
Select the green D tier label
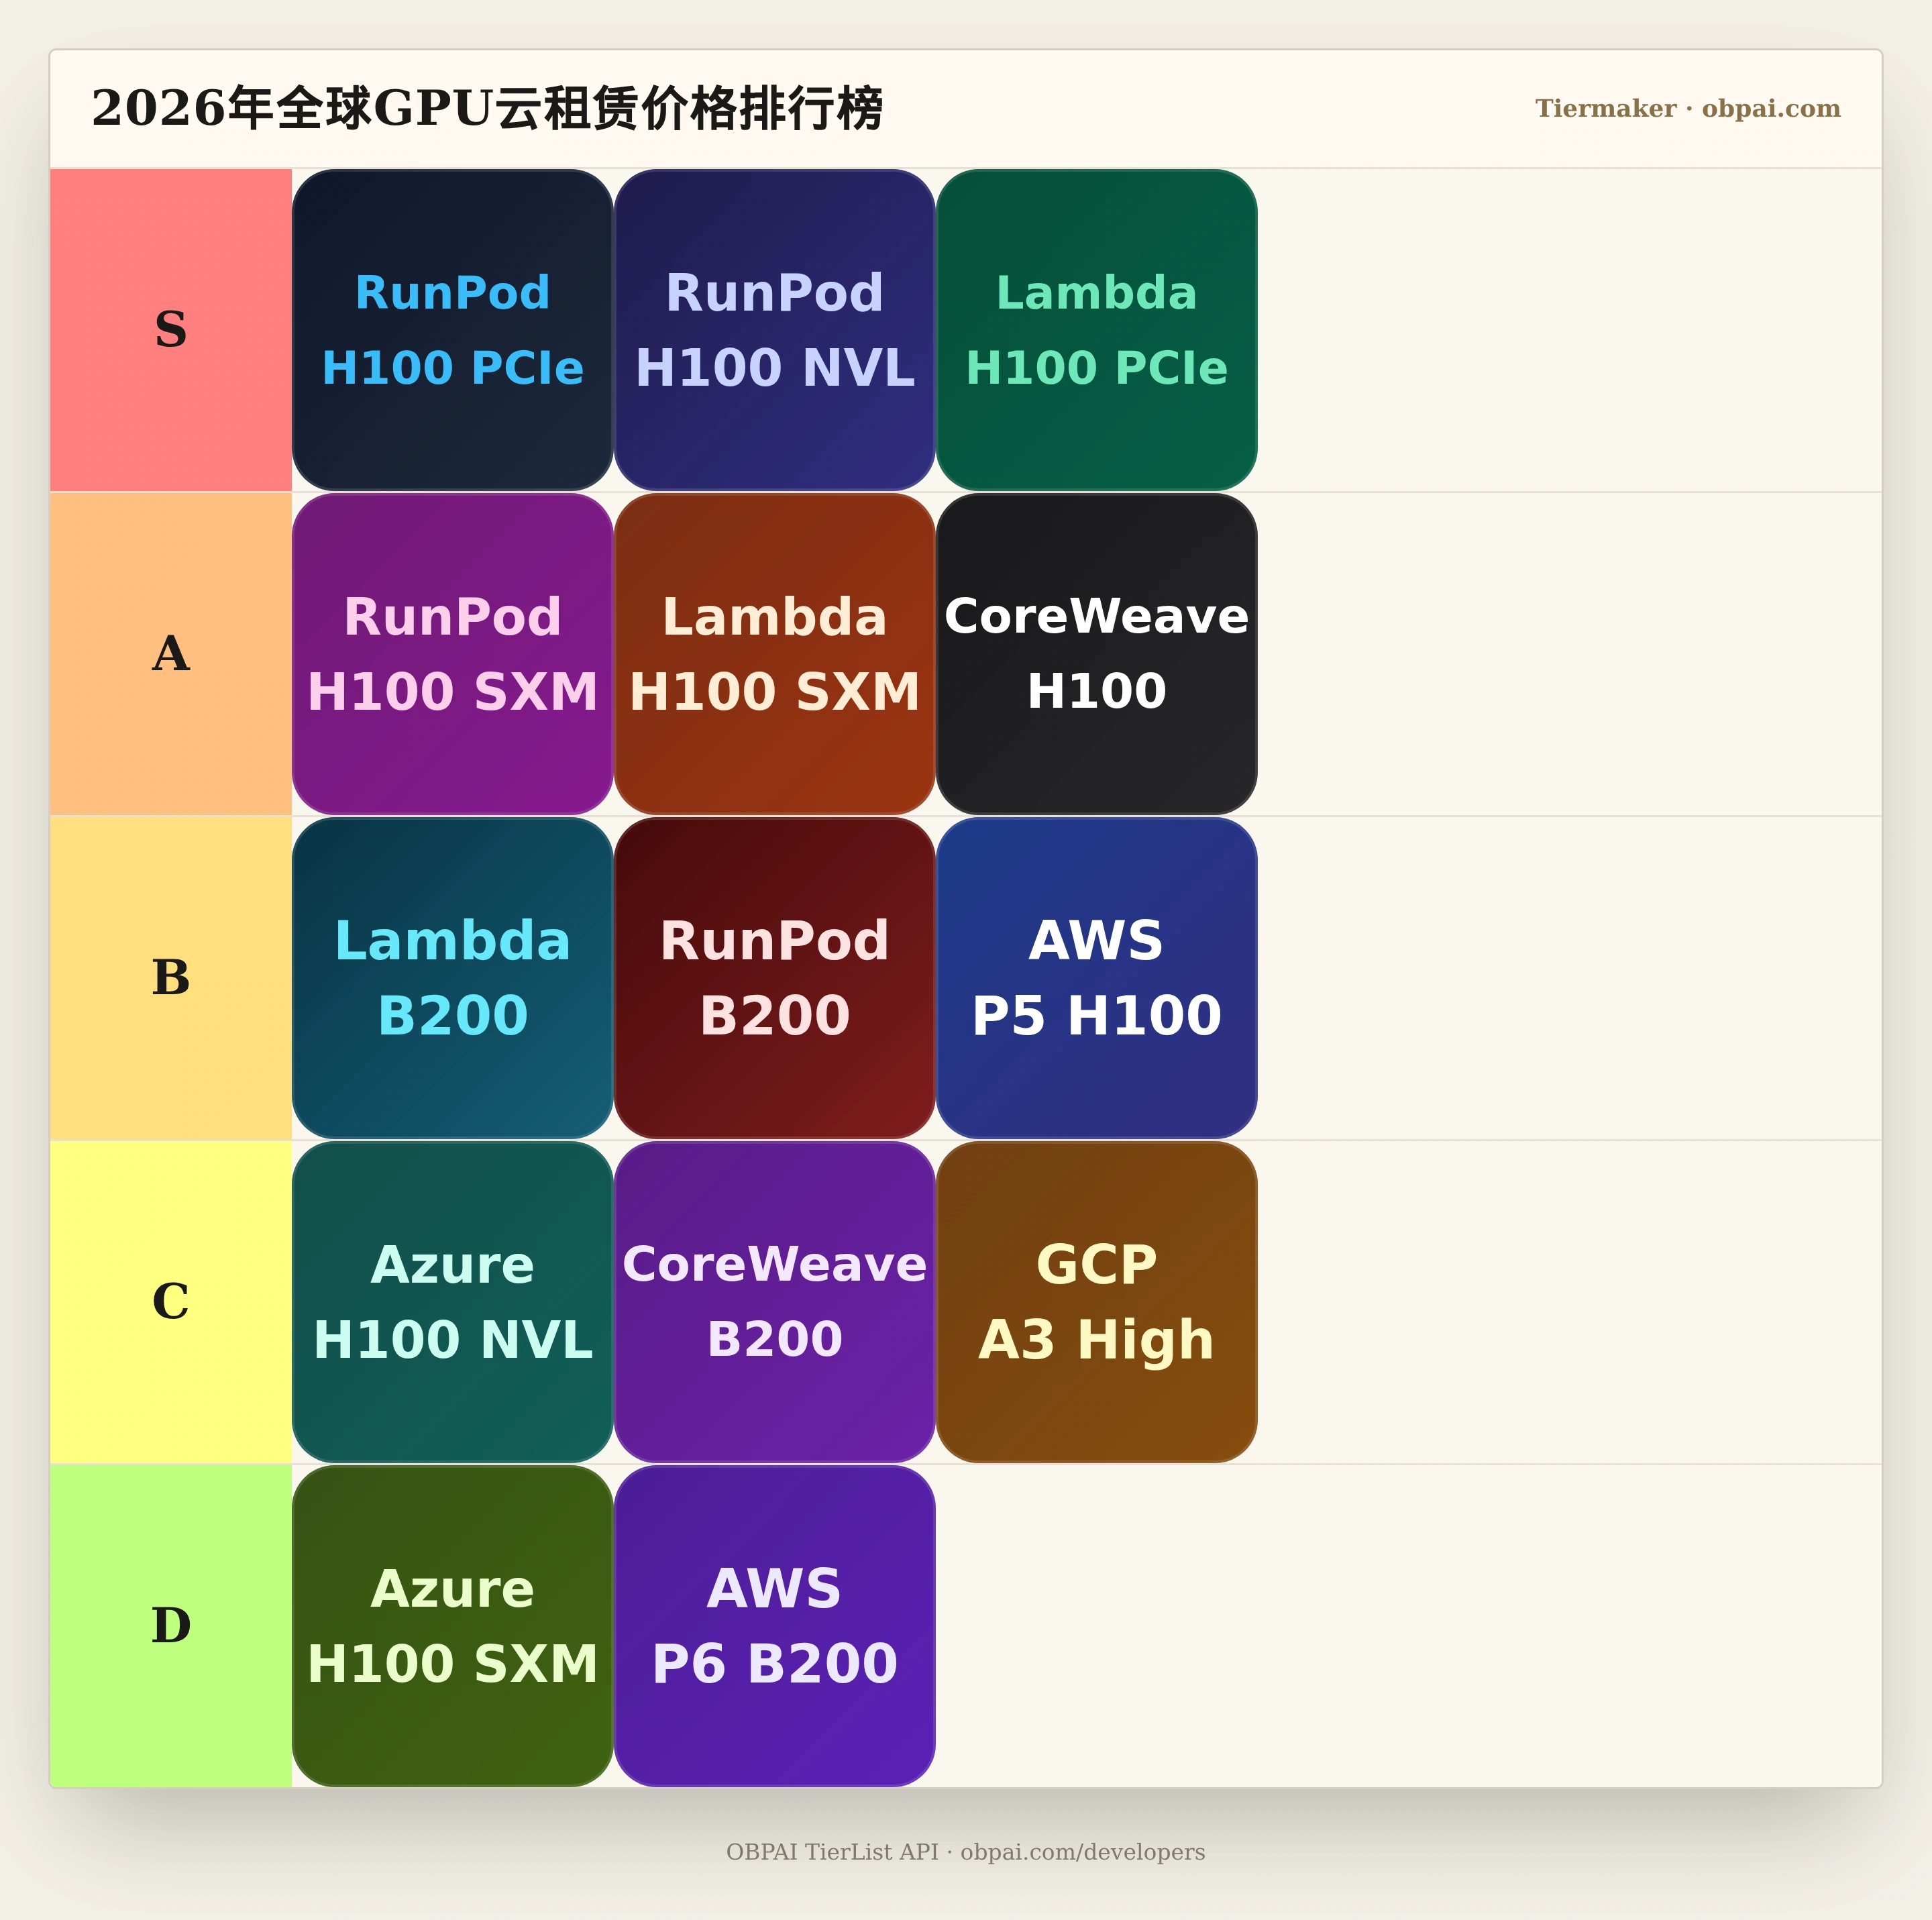pyautogui.click(x=171, y=1626)
